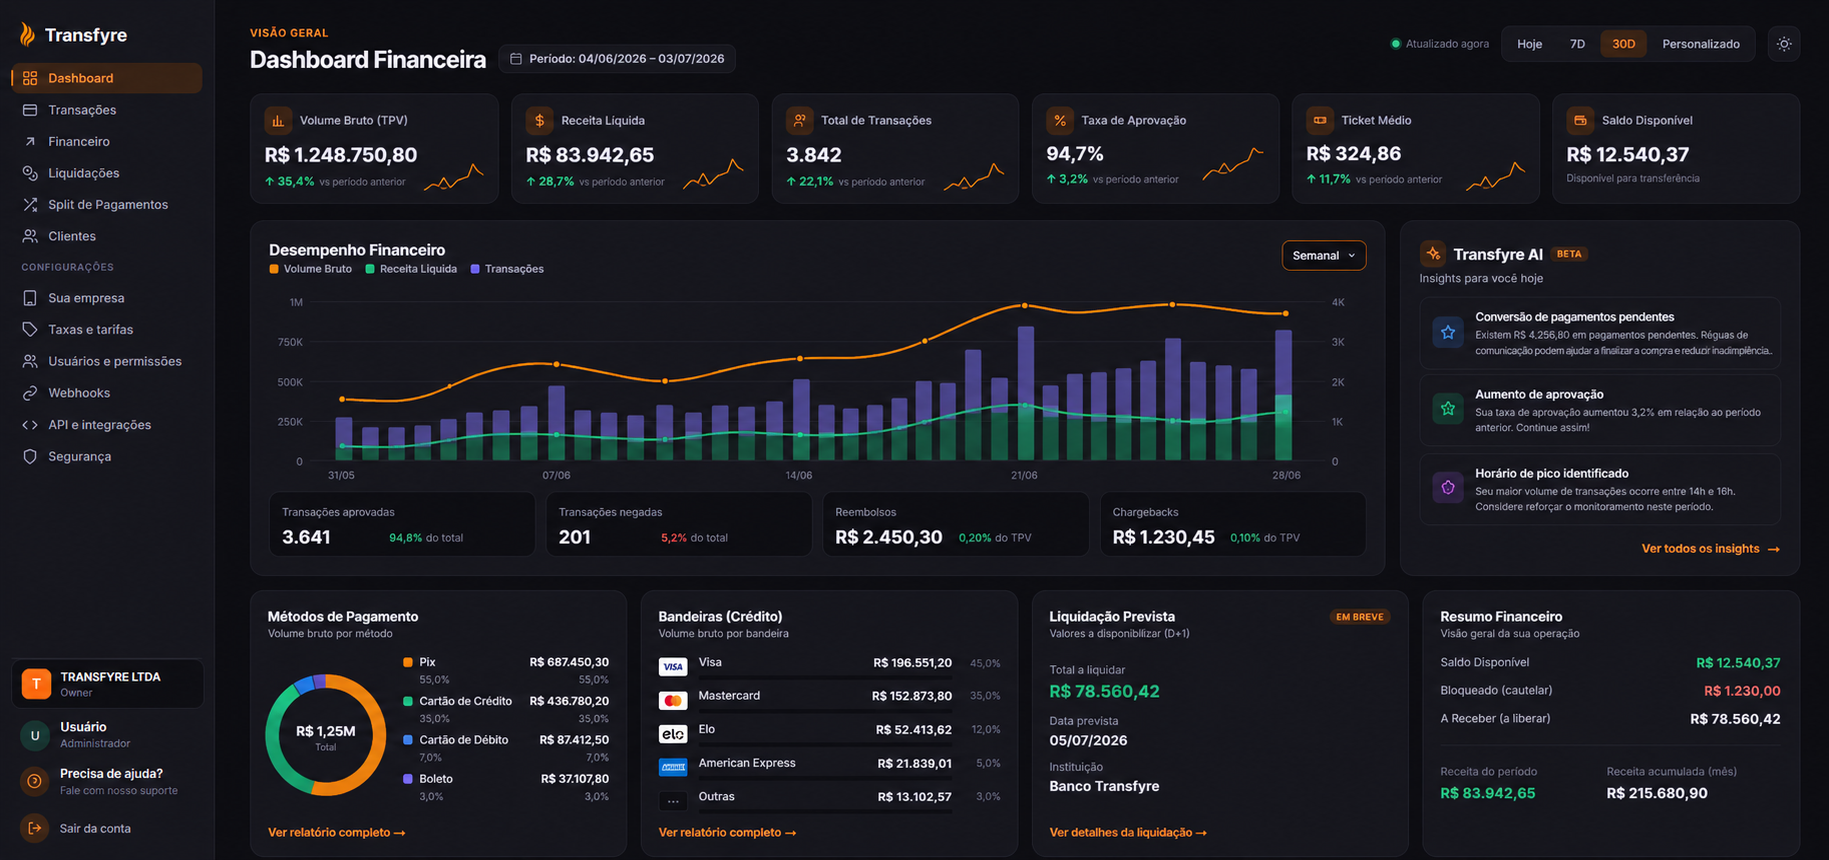Select the 7D period tab
The width and height of the screenshot is (1829, 860).
point(1577,44)
